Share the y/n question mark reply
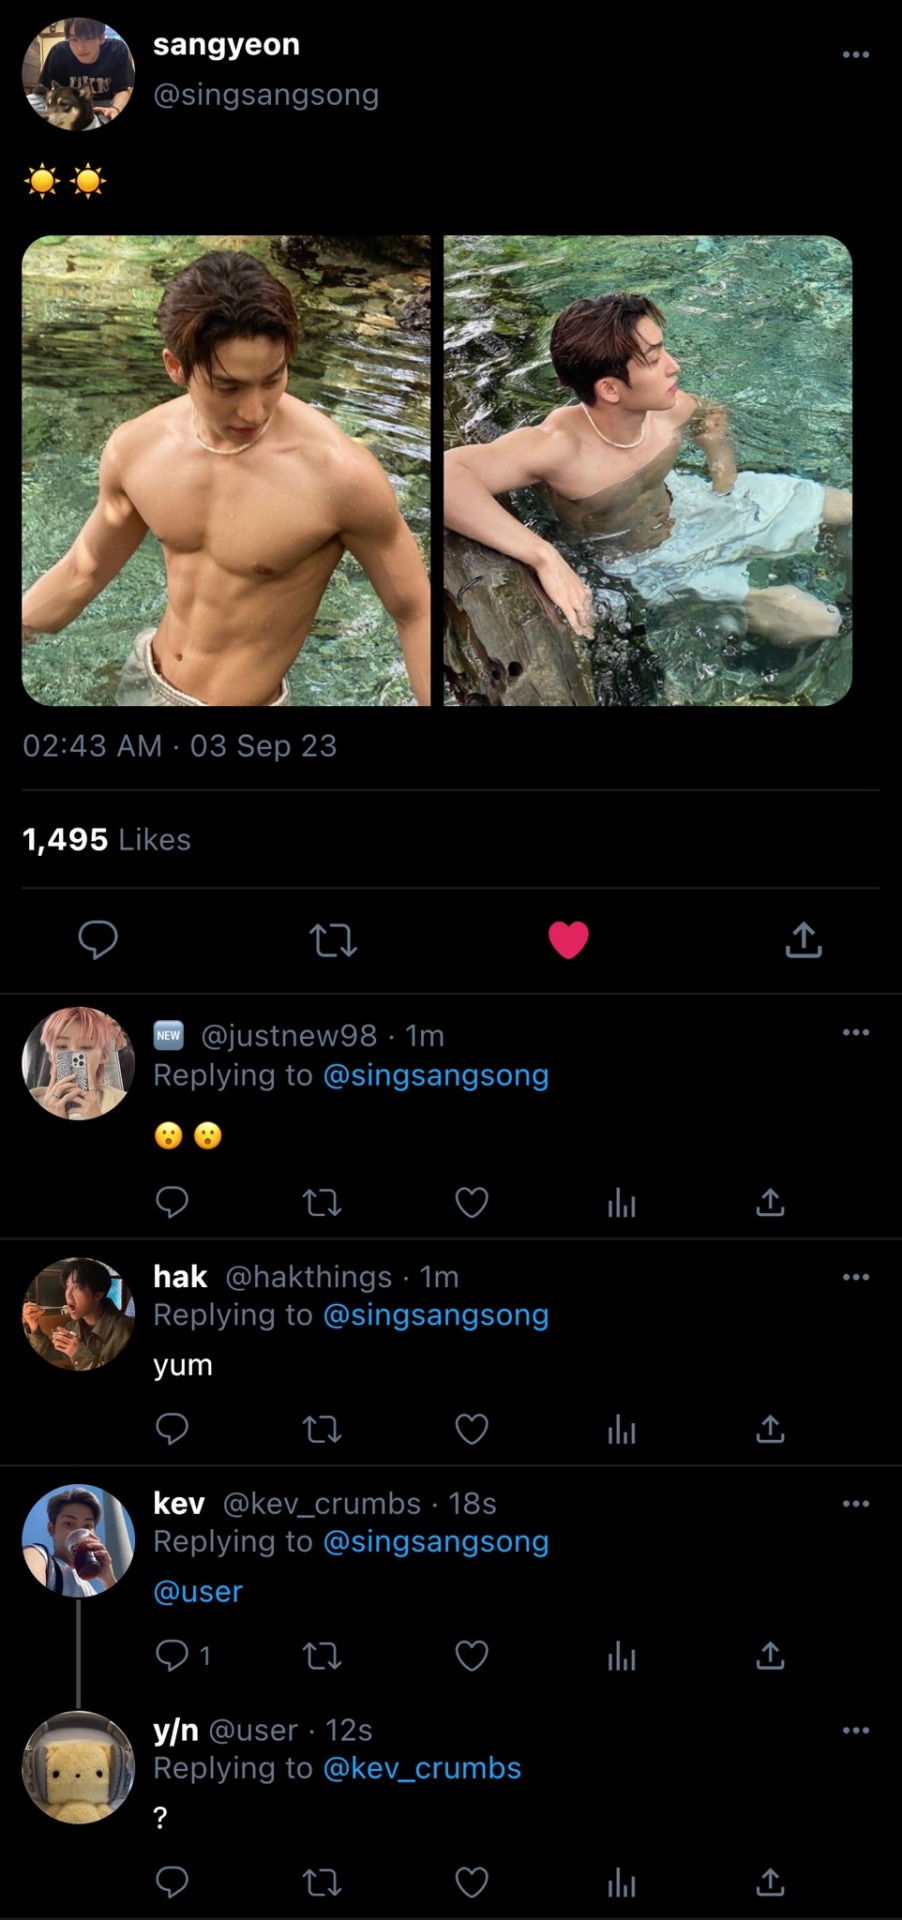Screen dimensions: 902x1920 (x=769, y=1883)
